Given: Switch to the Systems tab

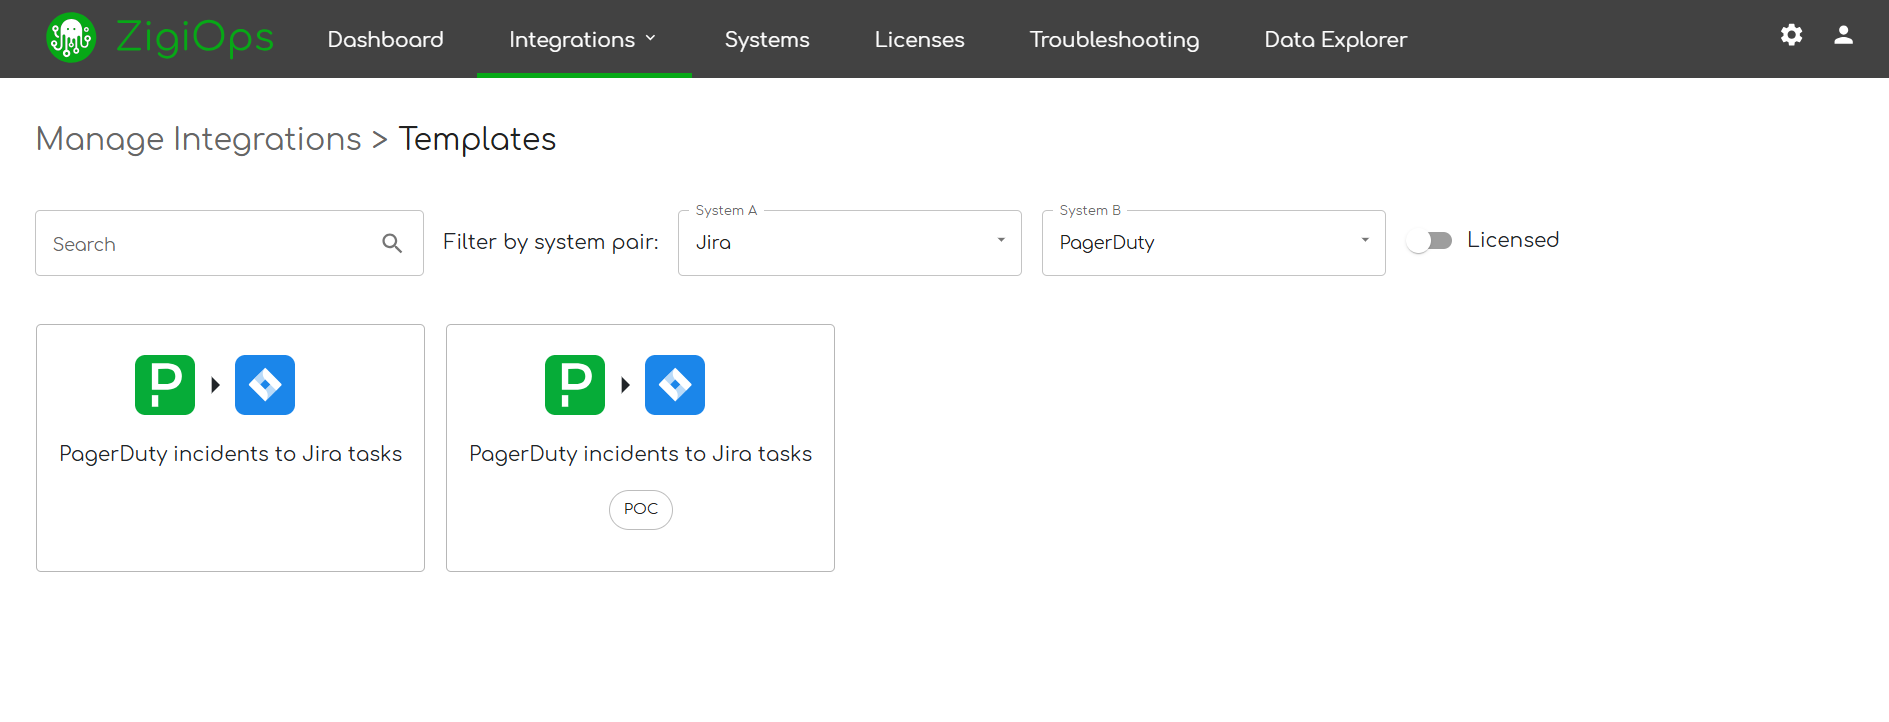Looking at the screenshot, I should pos(767,39).
